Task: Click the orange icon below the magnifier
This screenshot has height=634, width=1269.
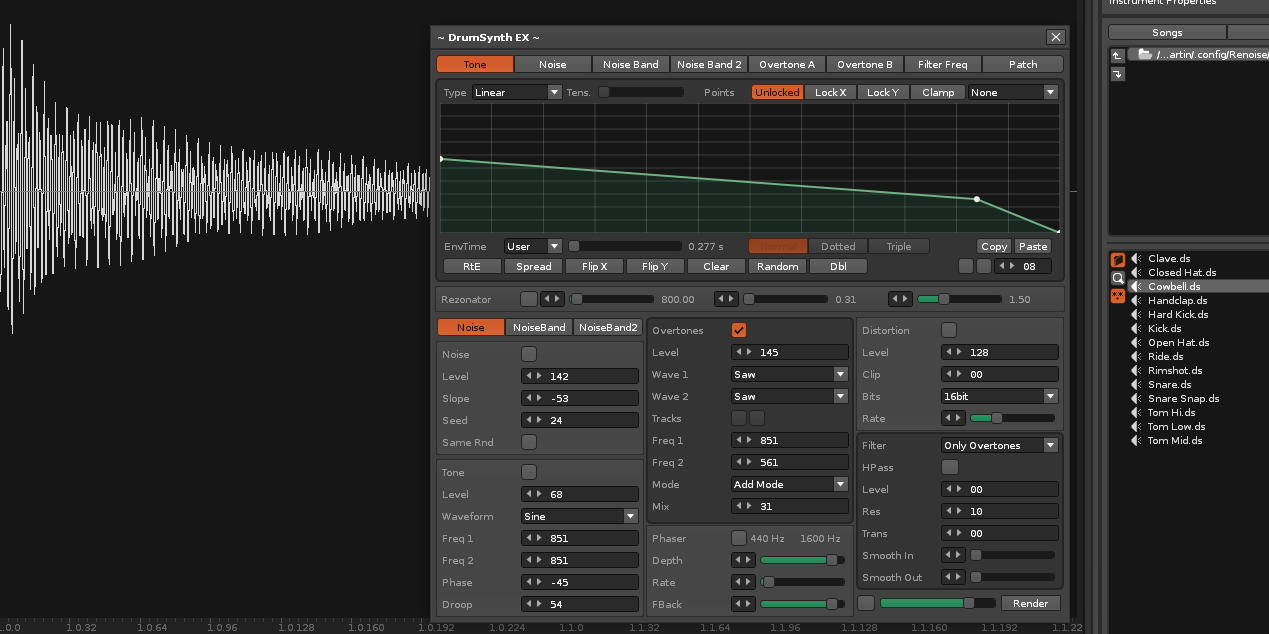Action: pos(1118,296)
